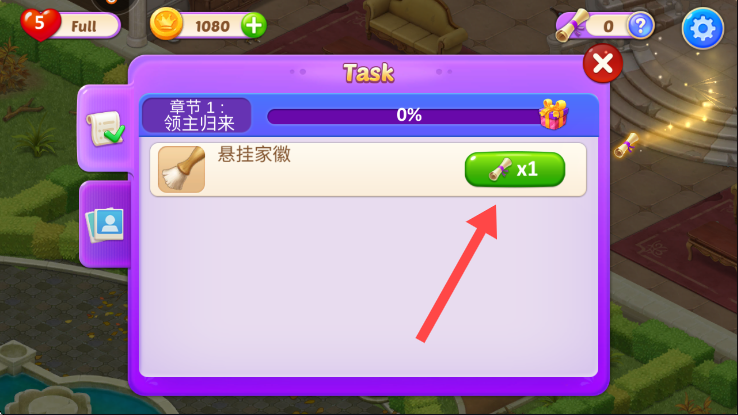
Task: Switch to the photo album tab
Action: 104,225
